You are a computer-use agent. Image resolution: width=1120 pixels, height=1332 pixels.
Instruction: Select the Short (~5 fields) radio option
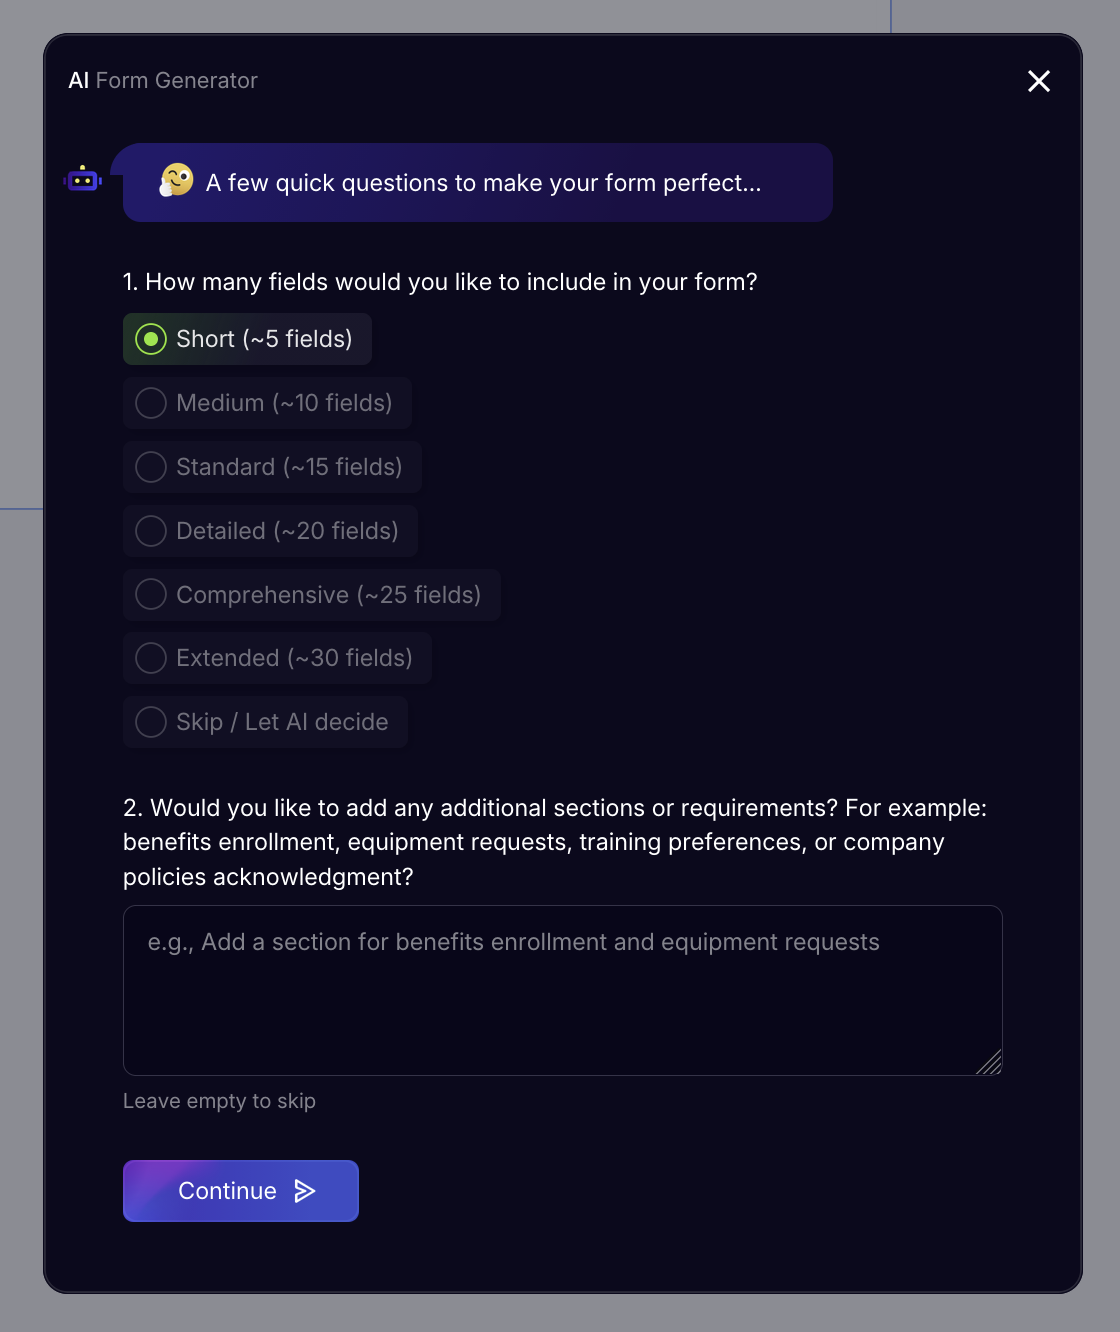pos(248,339)
